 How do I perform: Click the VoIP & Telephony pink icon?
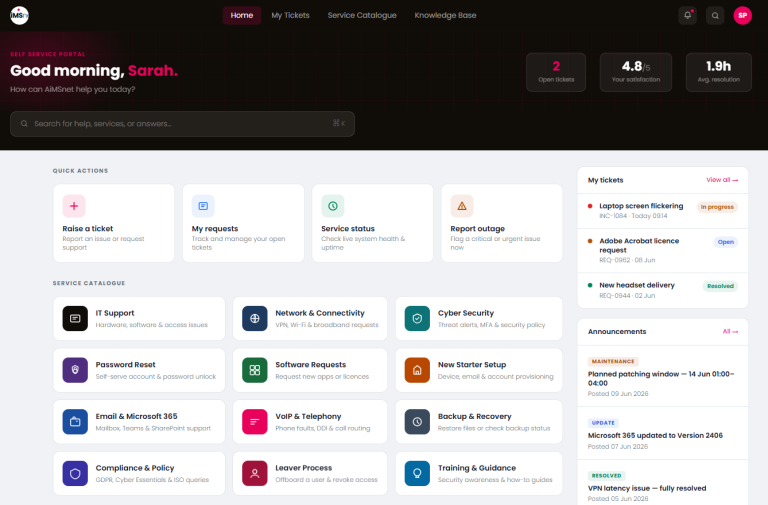pyautogui.click(x=255, y=422)
